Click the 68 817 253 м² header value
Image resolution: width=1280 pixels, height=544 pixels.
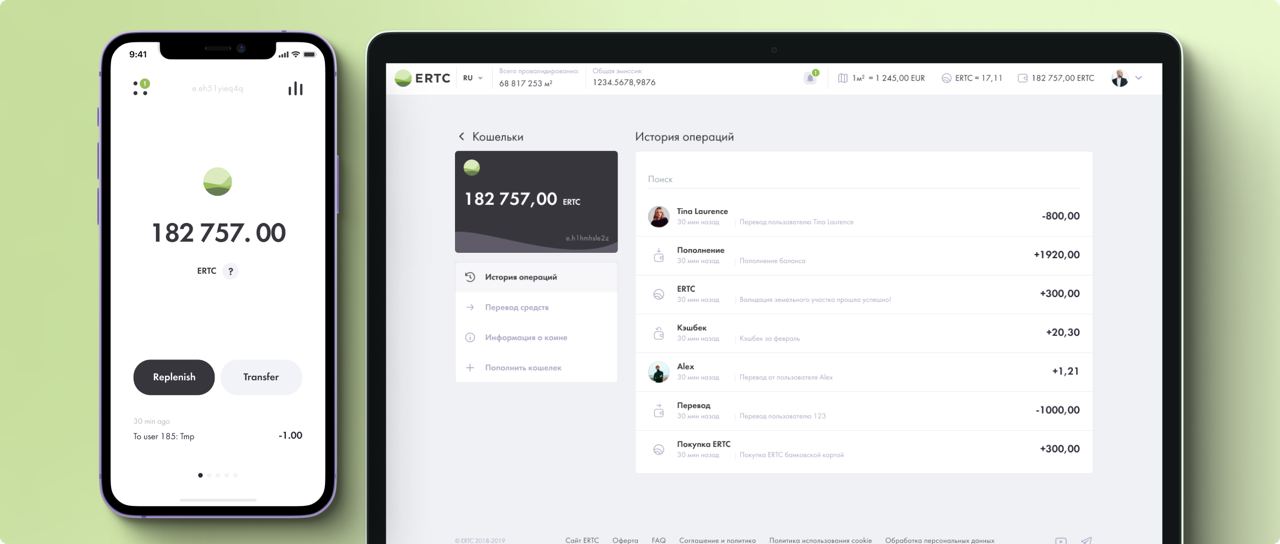point(526,83)
